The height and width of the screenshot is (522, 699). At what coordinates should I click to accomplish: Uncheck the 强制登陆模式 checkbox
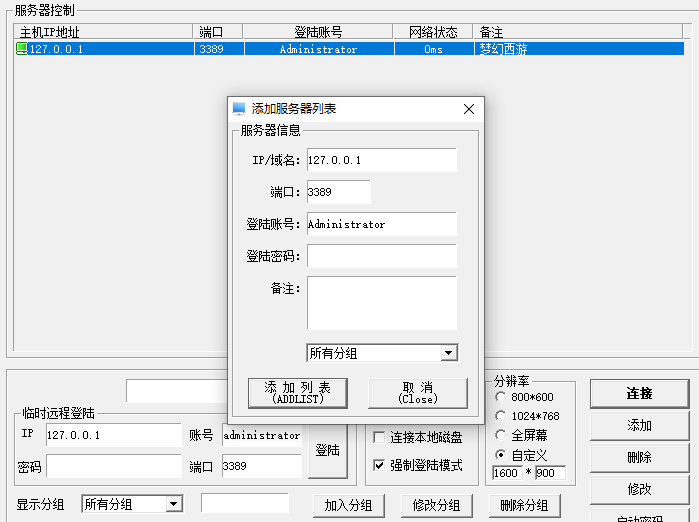[x=380, y=465]
